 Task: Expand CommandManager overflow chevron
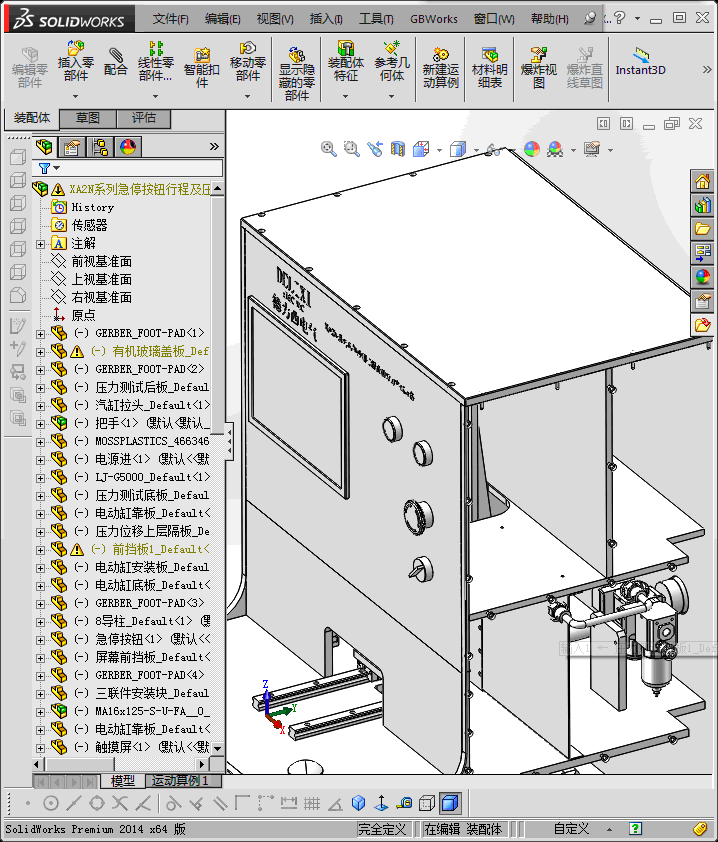point(707,69)
